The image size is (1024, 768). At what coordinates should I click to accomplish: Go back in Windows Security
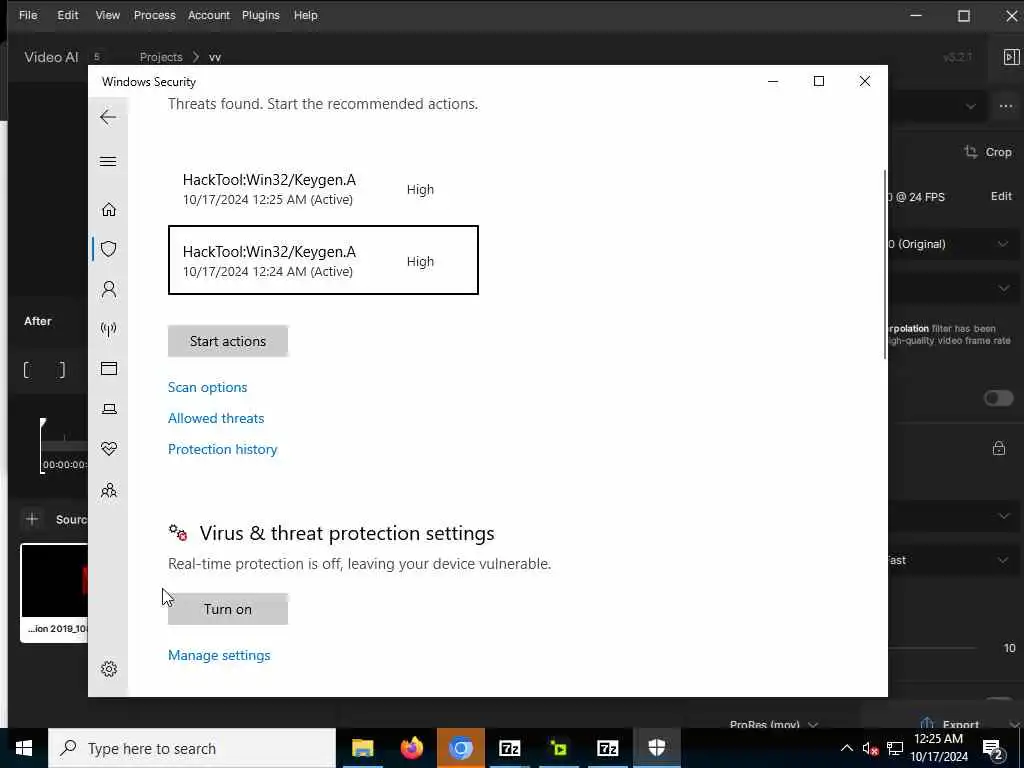pyautogui.click(x=108, y=118)
